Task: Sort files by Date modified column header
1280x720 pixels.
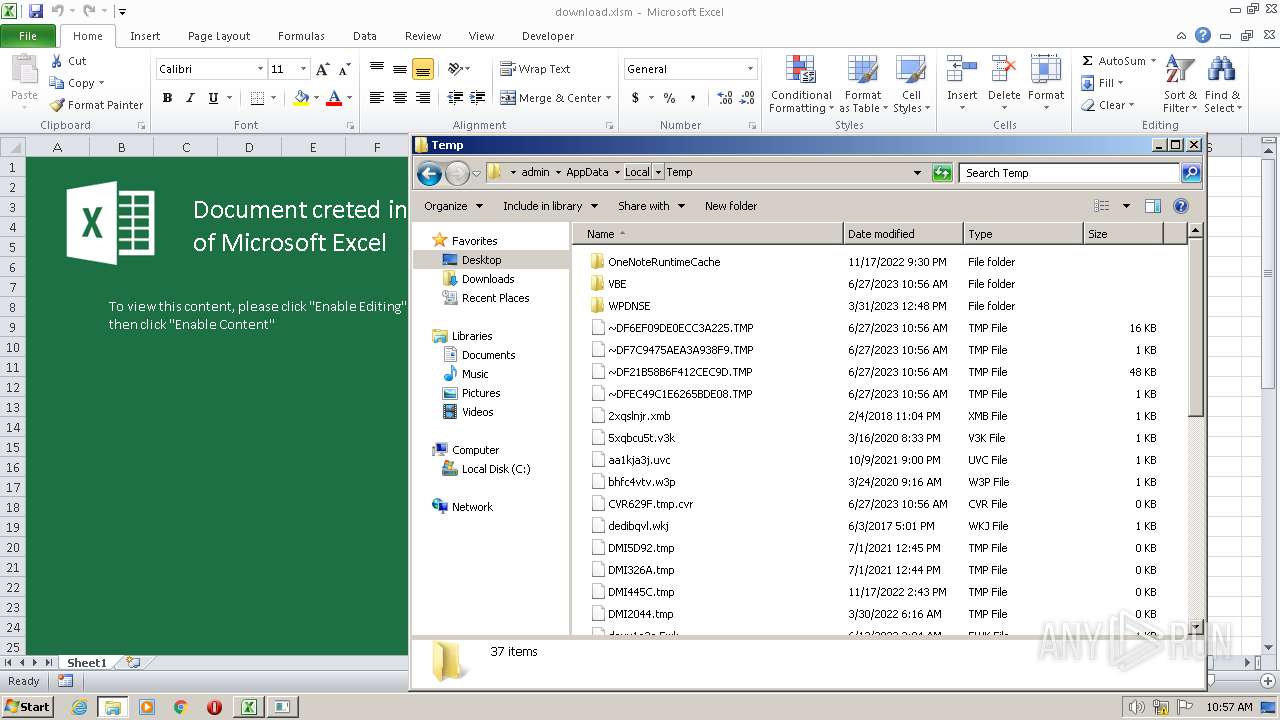Action: 903,234
